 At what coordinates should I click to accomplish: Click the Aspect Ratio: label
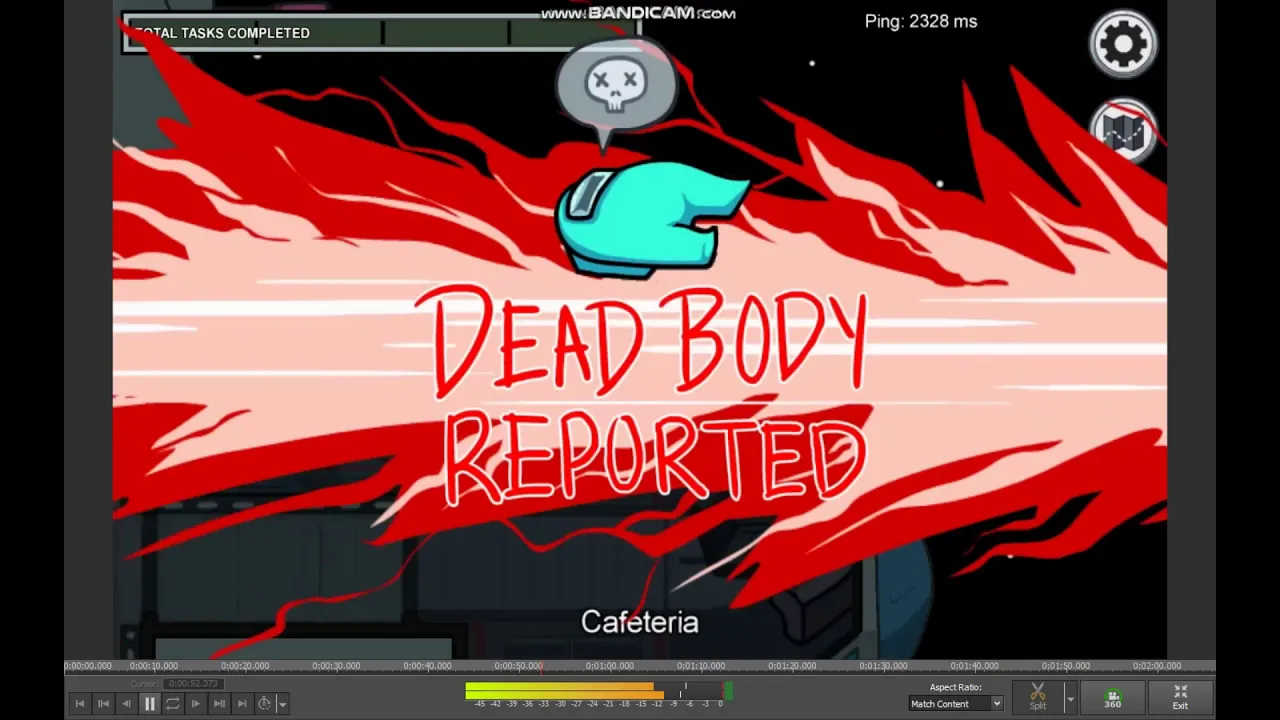coord(956,687)
